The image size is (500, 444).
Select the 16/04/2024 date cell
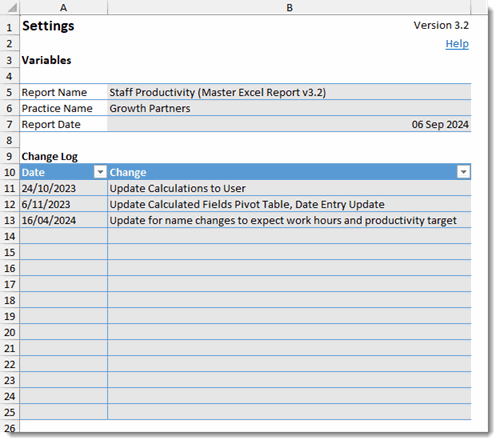[63, 220]
